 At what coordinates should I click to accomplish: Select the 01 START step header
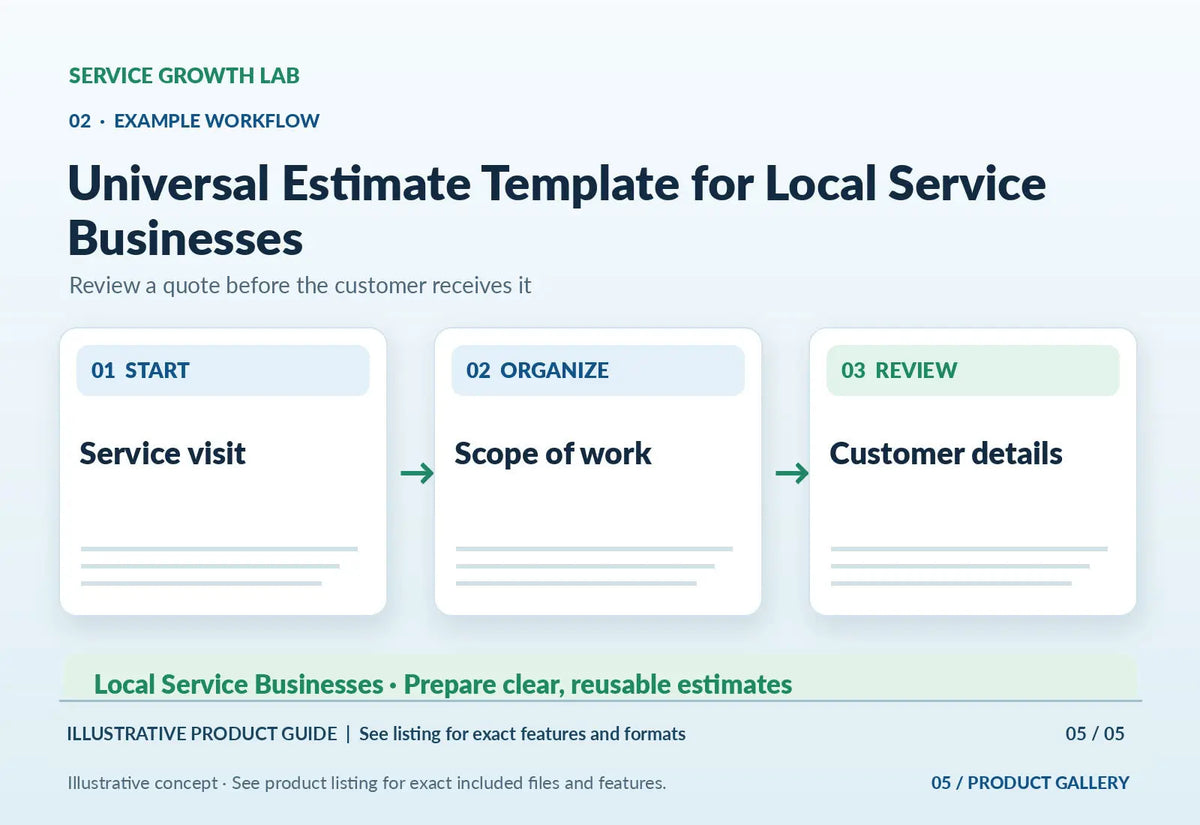(223, 371)
